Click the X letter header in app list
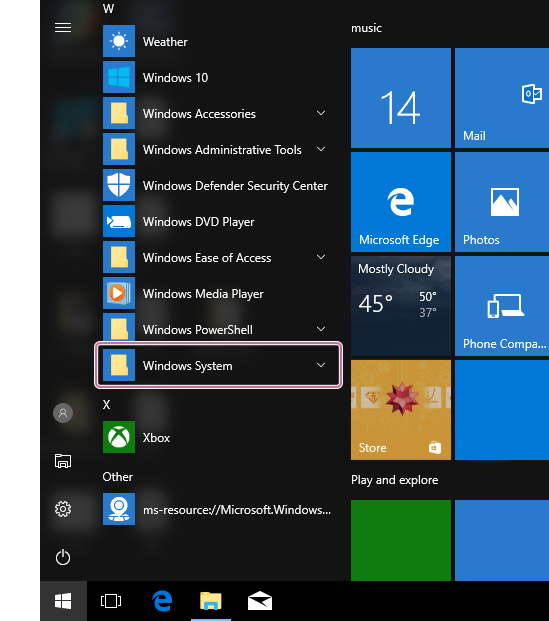The width and height of the screenshot is (549, 621). [106, 404]
